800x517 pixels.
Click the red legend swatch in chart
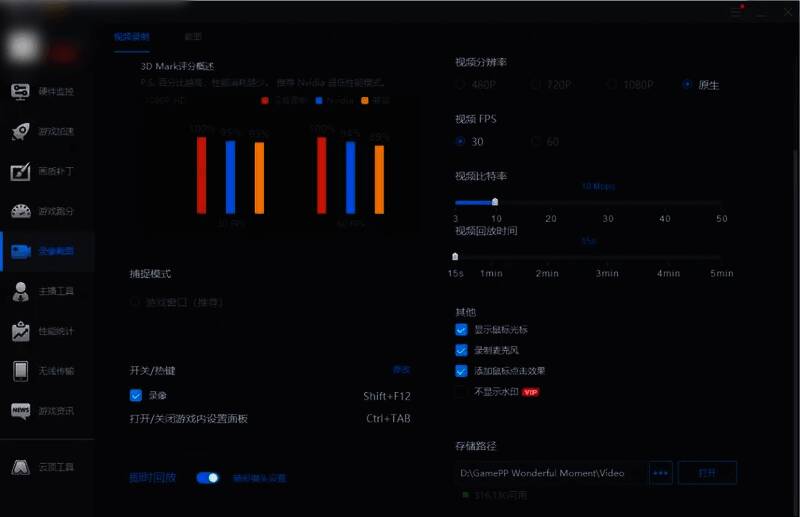click(265, 101)
